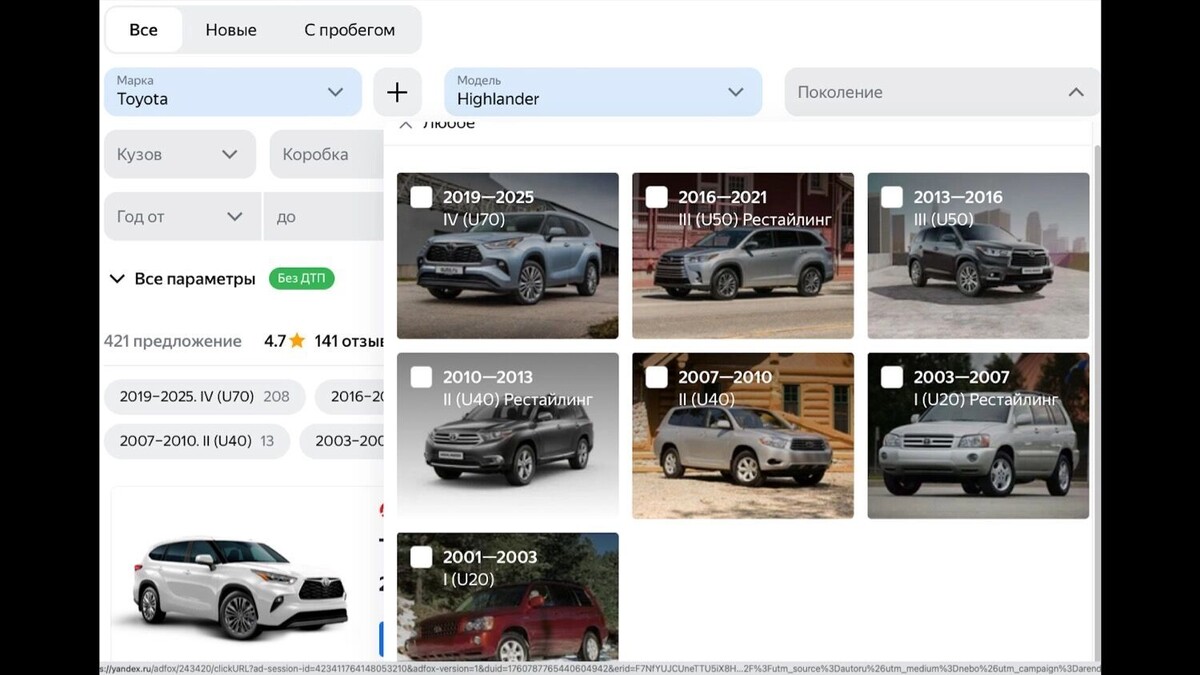Click the plus icon to add another brand

pyautogui.click(x=397, y=92)
